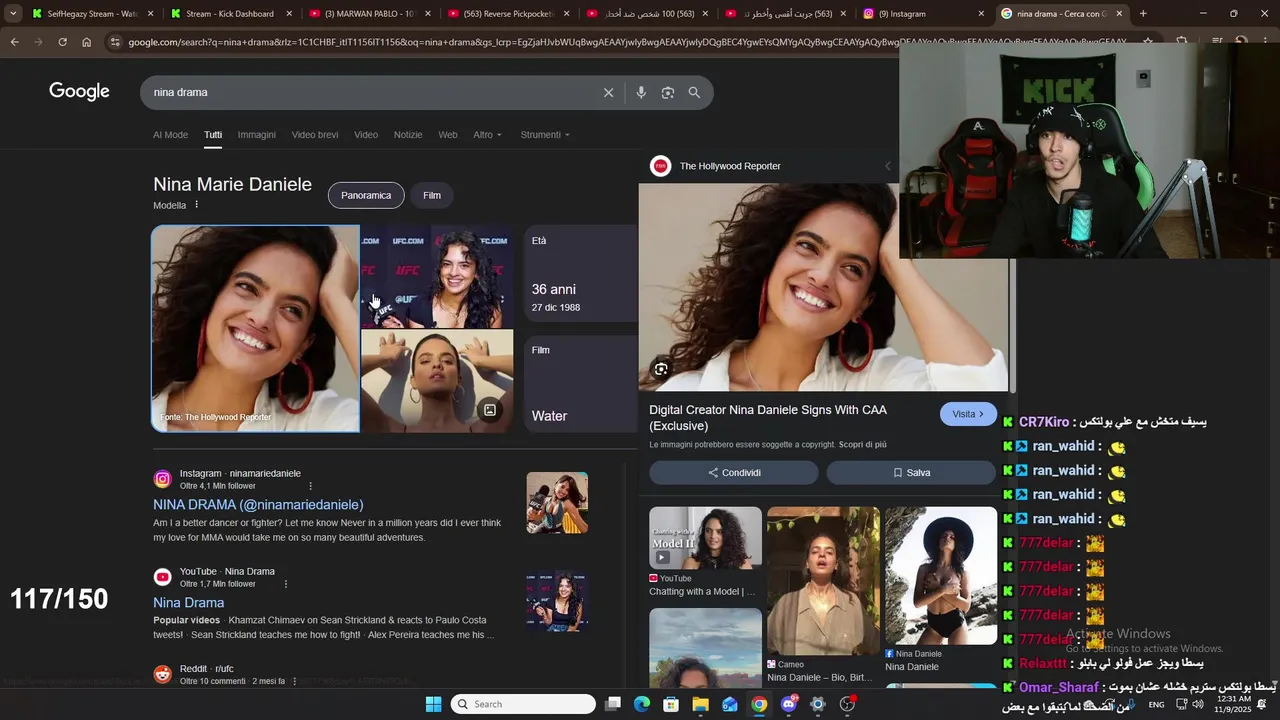Open Settings gear on the taskbar
1280x720 pixels.
click(x=818, y=704)
